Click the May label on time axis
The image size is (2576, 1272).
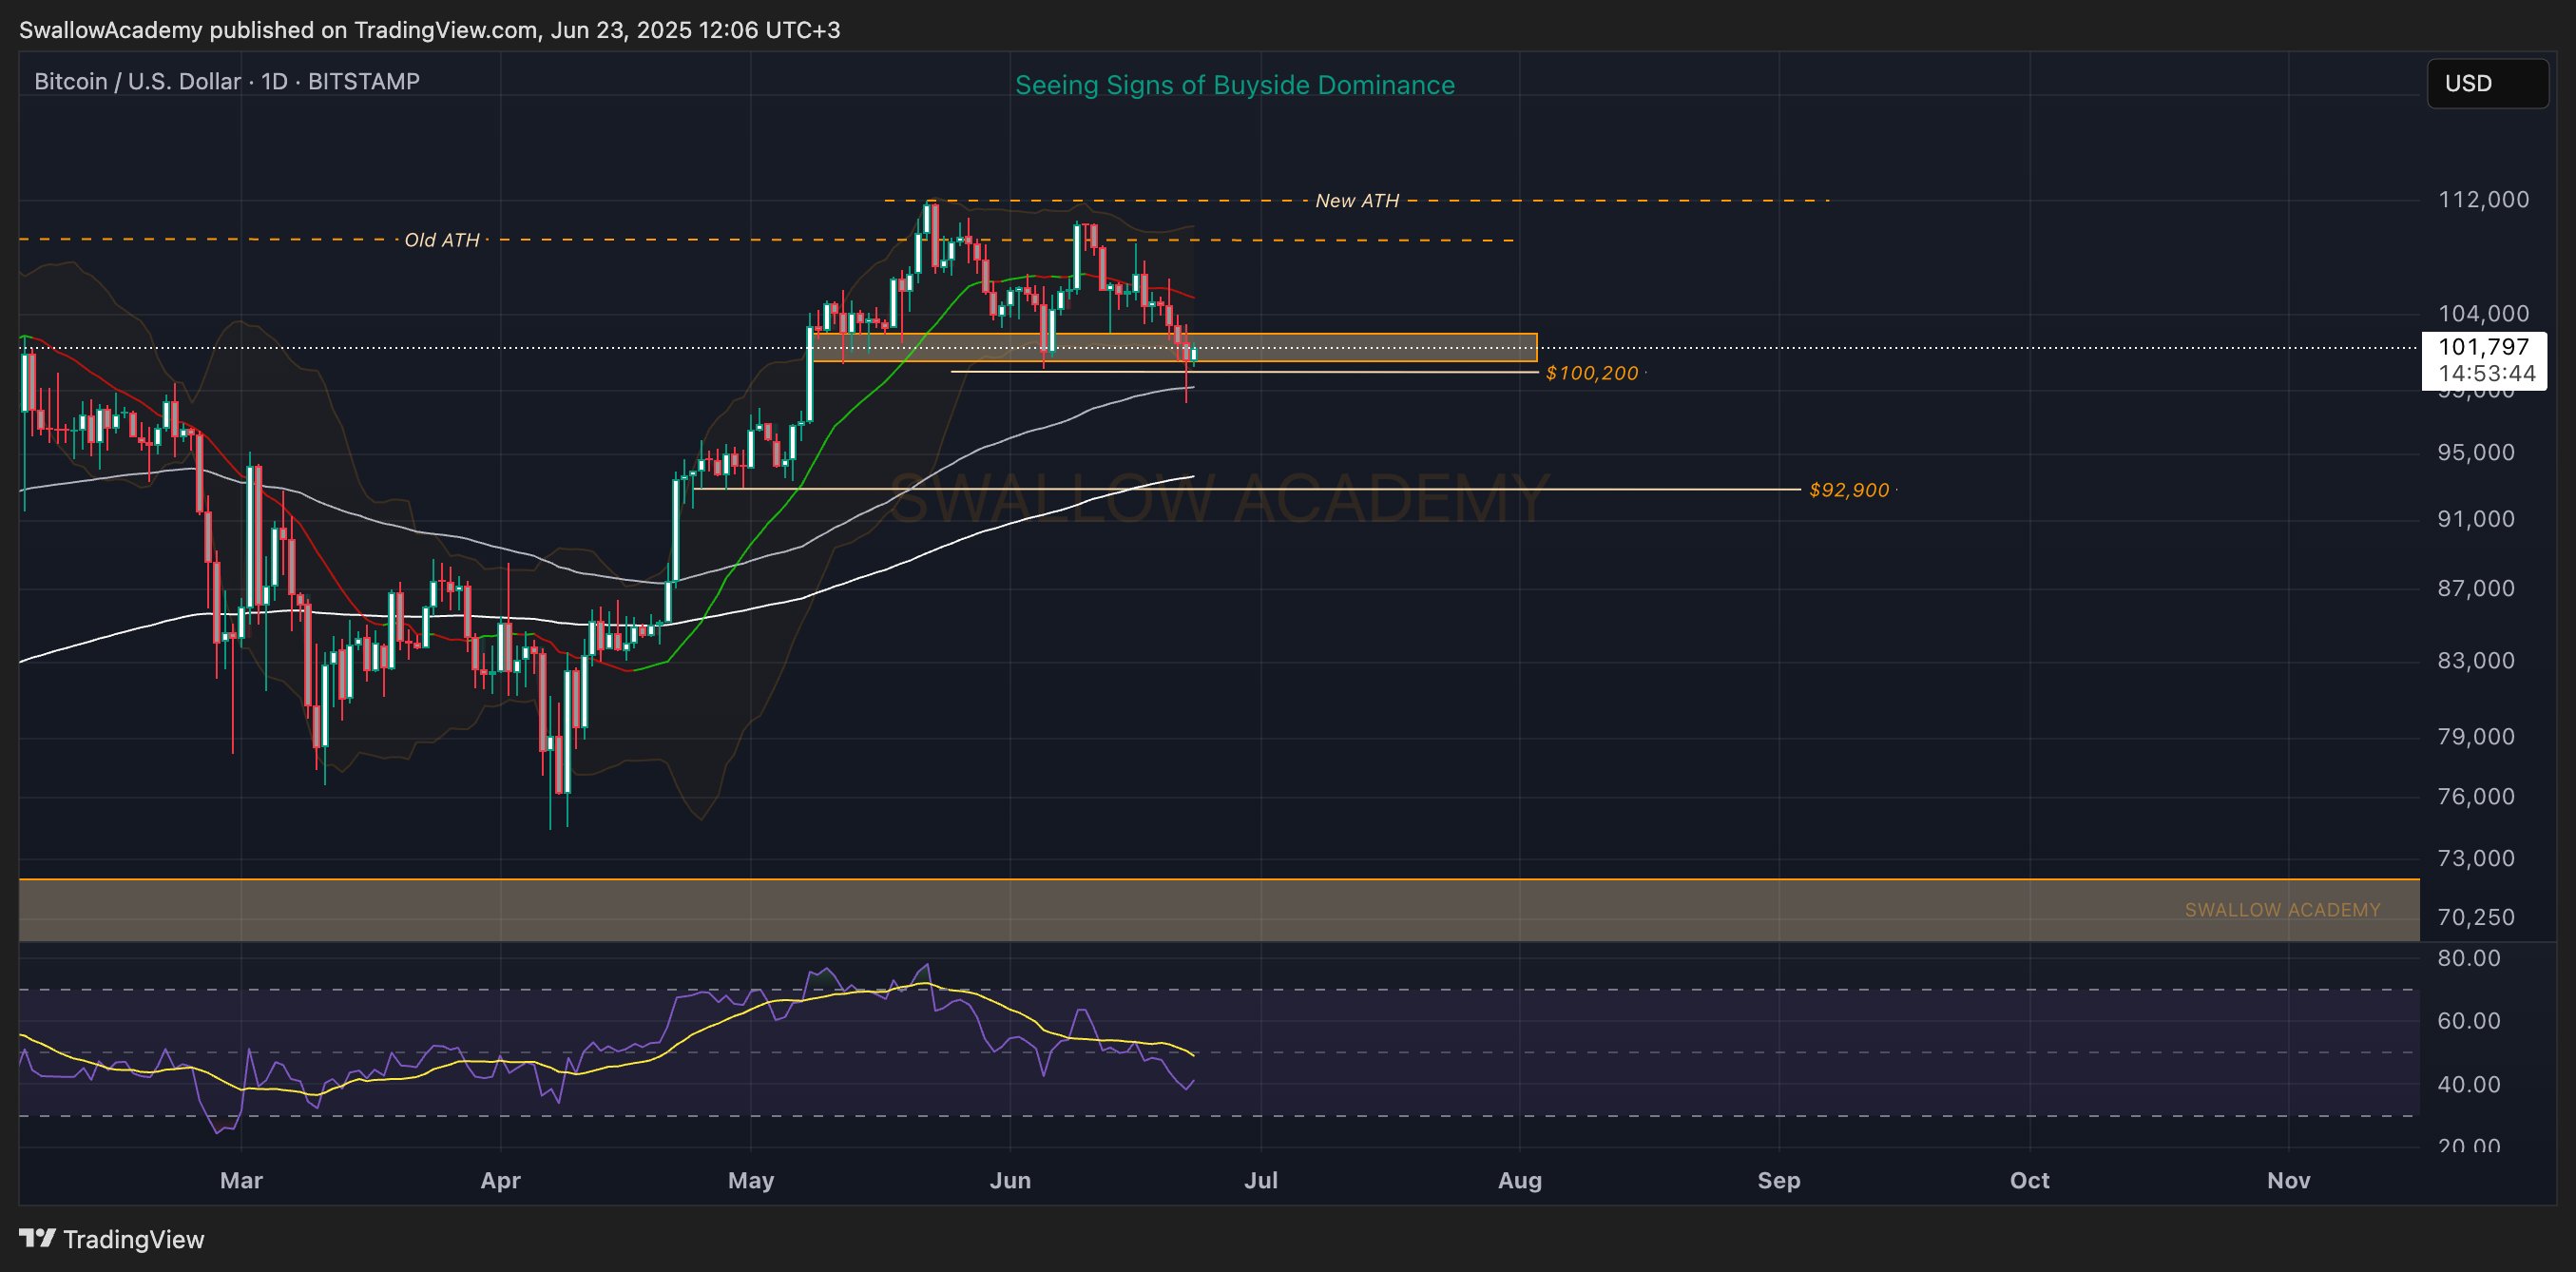[751, 1180]
